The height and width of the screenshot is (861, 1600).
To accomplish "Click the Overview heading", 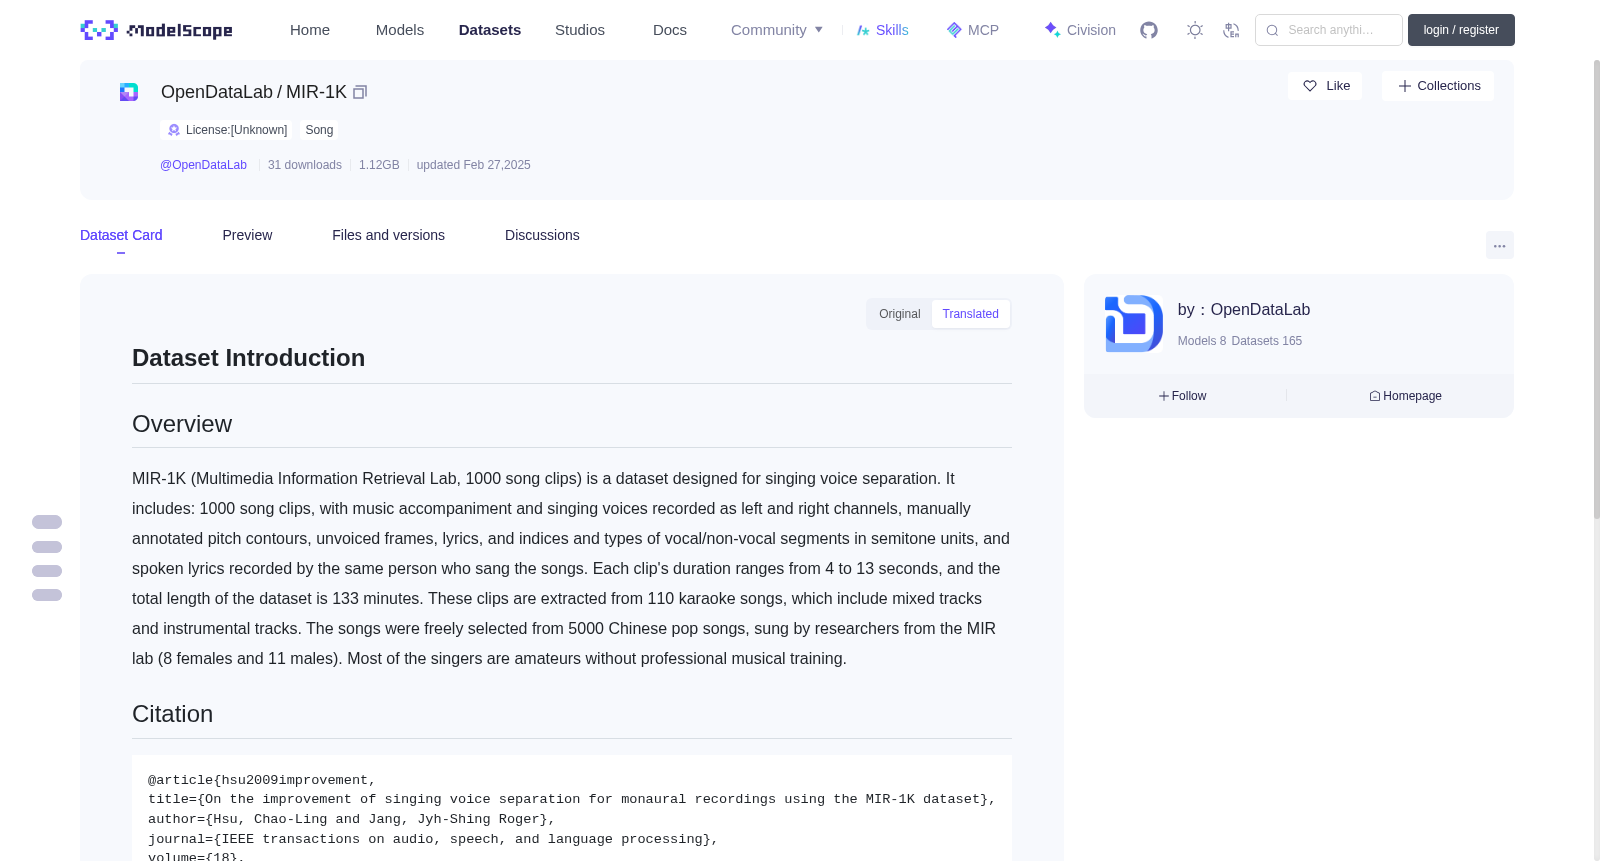I will (x=182, y=424).
